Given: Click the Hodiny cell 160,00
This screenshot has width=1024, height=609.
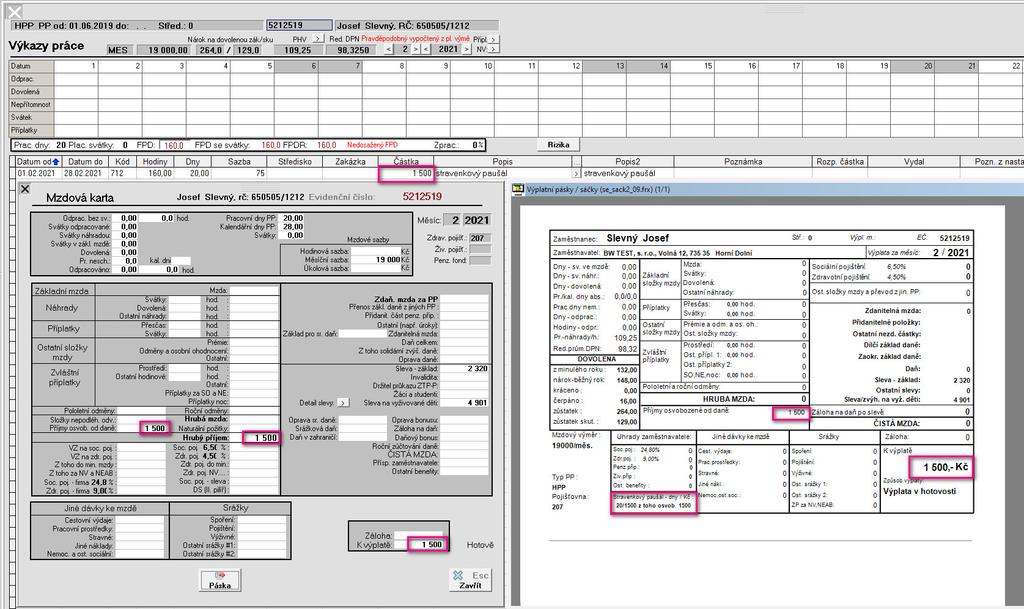Looking at the screenshot, I should [x=155, y=174].
